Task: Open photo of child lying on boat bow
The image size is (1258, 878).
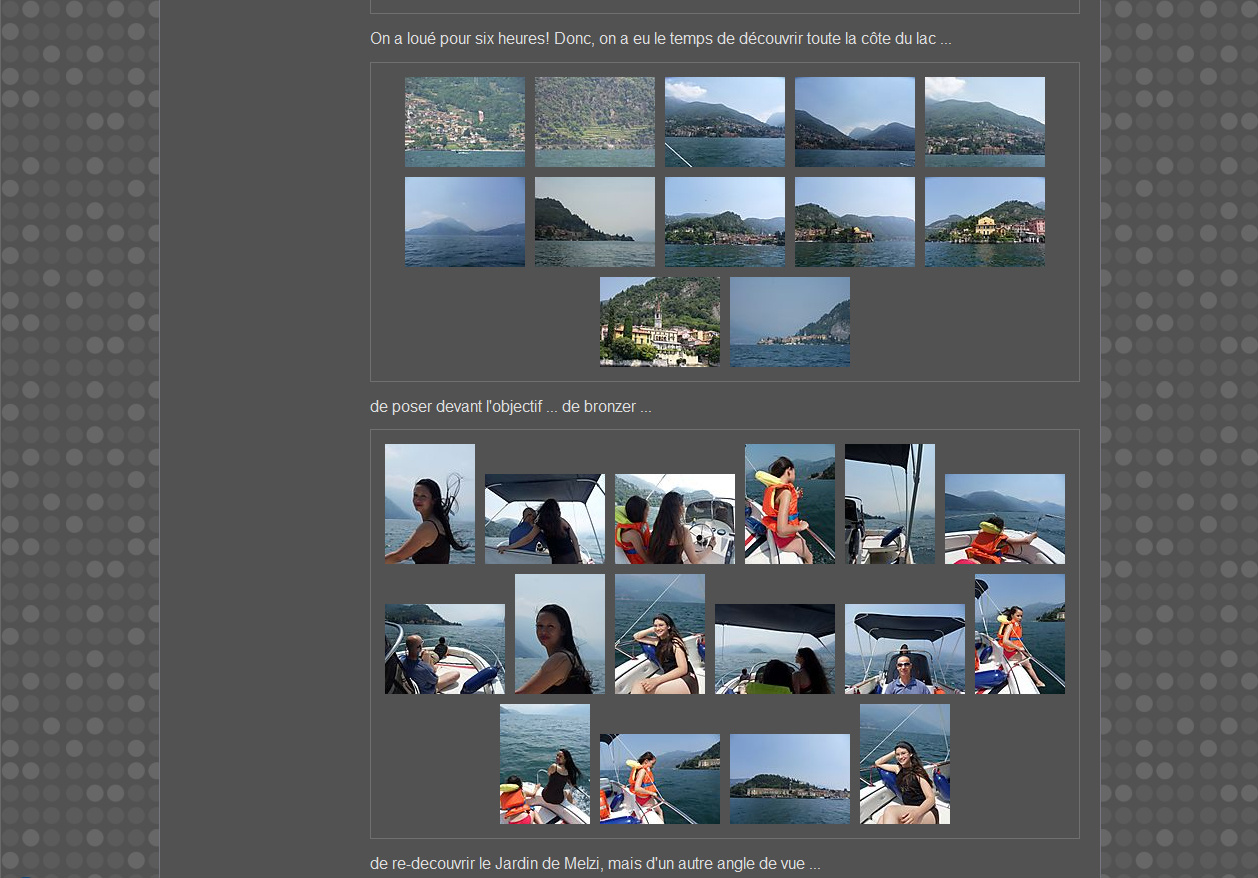Action: tap(1004, 519)
